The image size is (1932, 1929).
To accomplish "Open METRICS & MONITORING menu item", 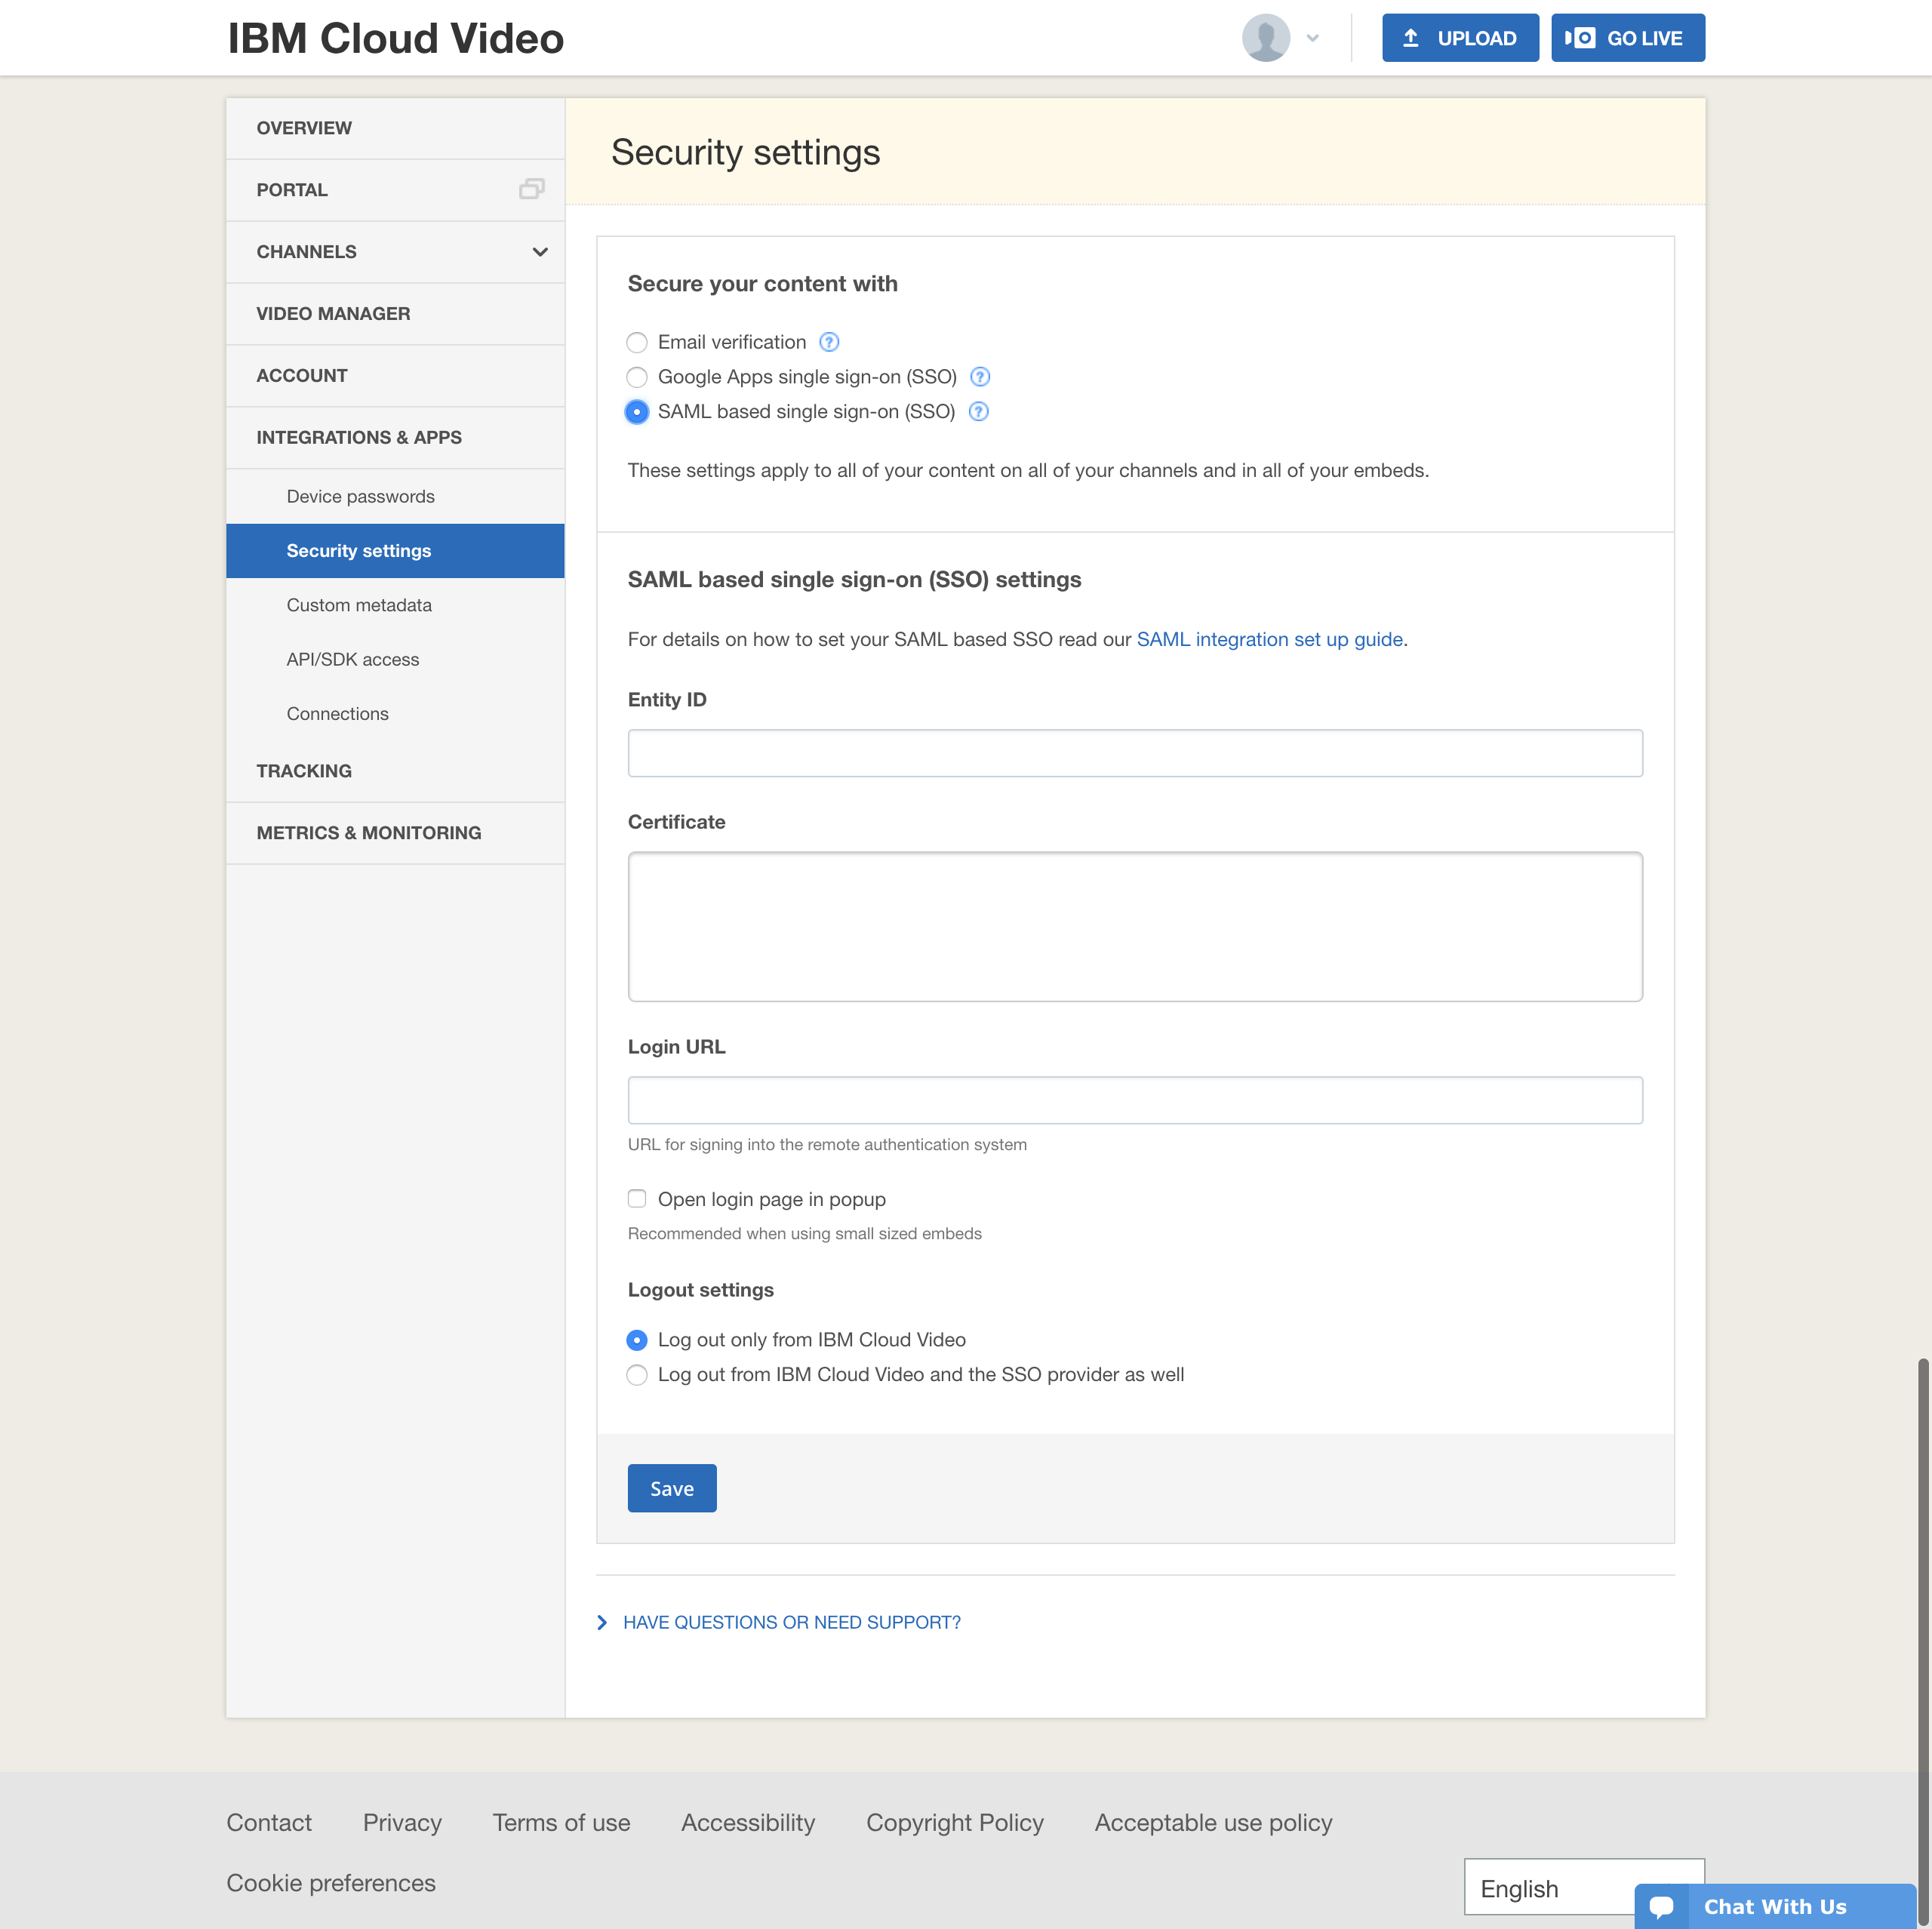I will (395, 833).
